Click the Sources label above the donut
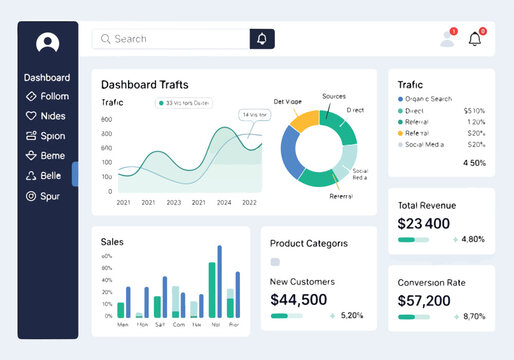Screen dimensions: 514x360 coord(334,96)
